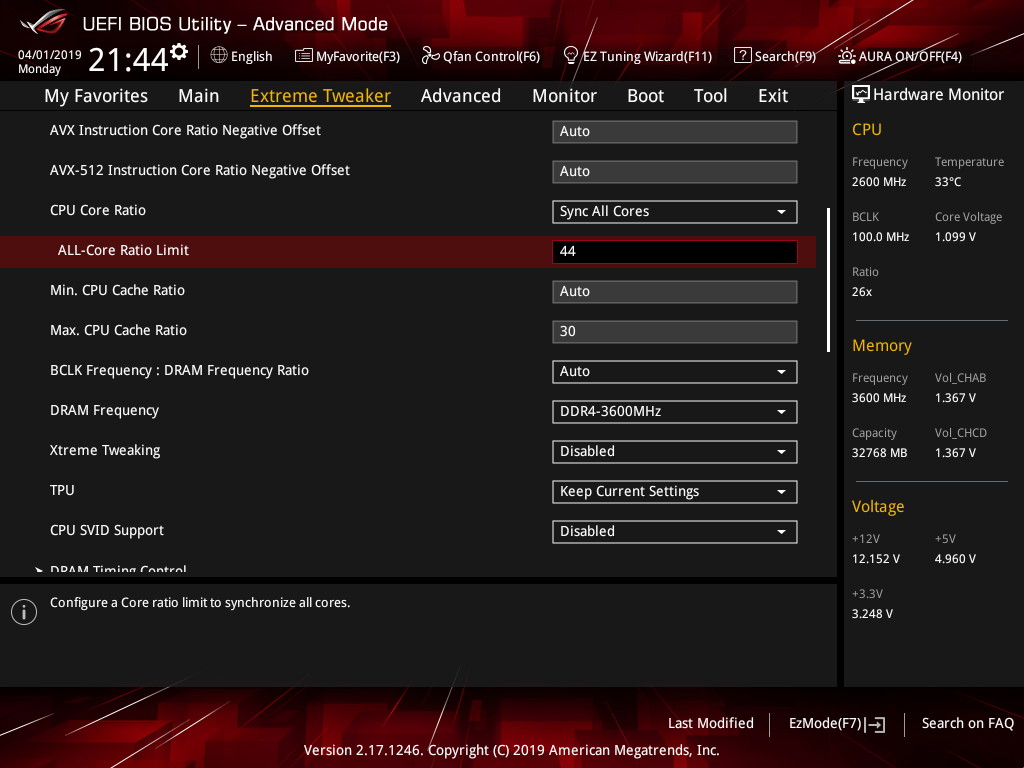Viewport: 1024px width, 768px height.
Task: Open the Monitor tab
Action: tap(564, 96)
